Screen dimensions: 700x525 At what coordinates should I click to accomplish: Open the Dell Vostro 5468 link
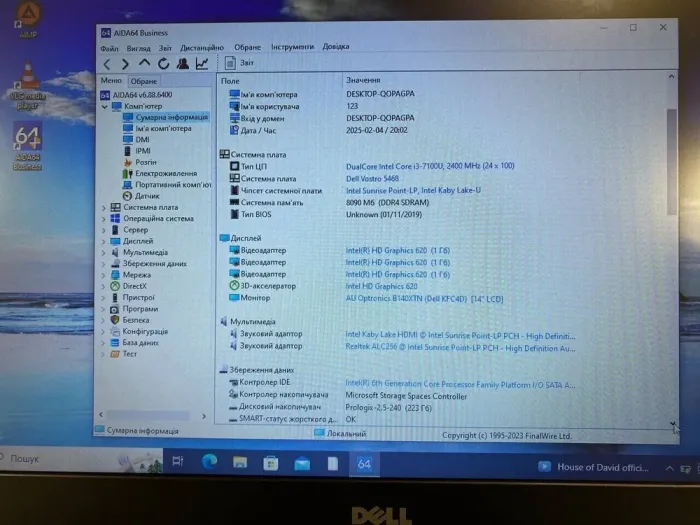[x=372, y=179]
